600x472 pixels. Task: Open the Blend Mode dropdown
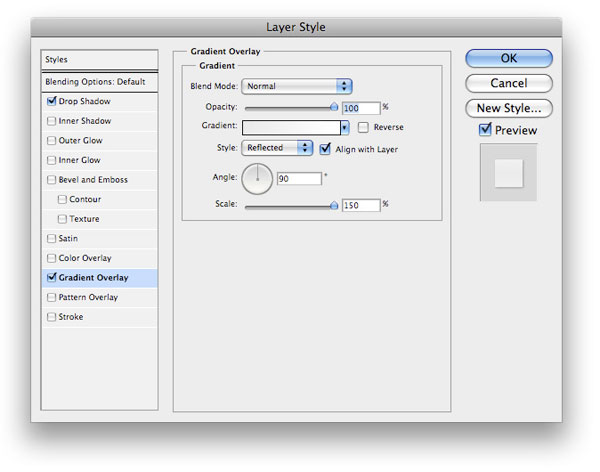pyautogui.click(x=297, y=86)
